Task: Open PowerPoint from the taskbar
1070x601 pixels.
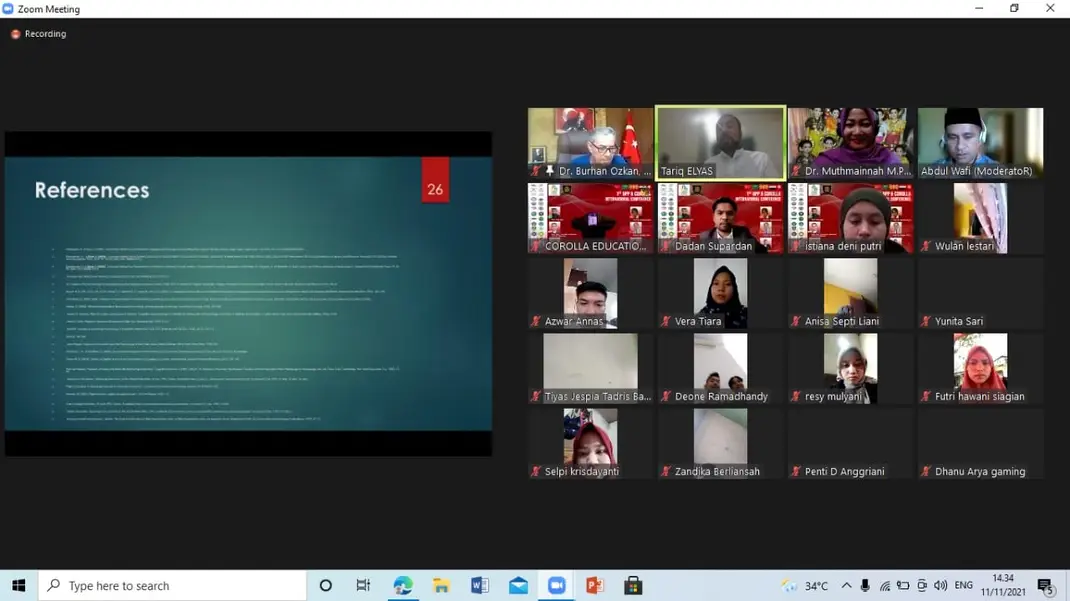Action: (x=595, y=586)
